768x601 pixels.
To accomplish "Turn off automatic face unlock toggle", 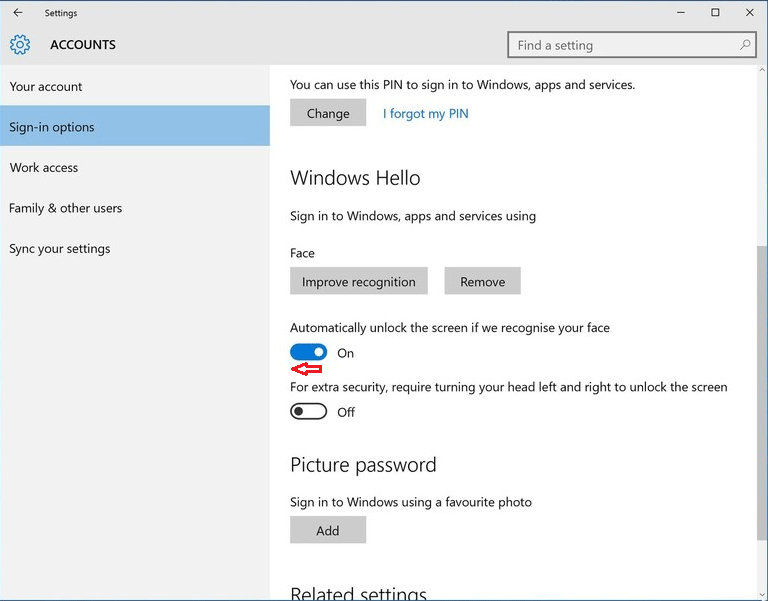I will click(308, 352).
